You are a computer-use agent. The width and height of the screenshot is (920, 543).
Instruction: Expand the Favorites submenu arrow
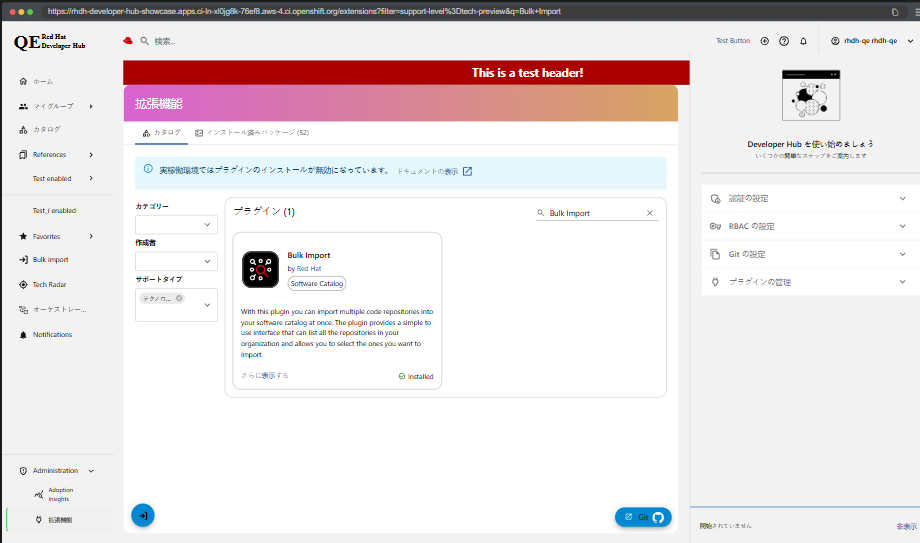91,237
